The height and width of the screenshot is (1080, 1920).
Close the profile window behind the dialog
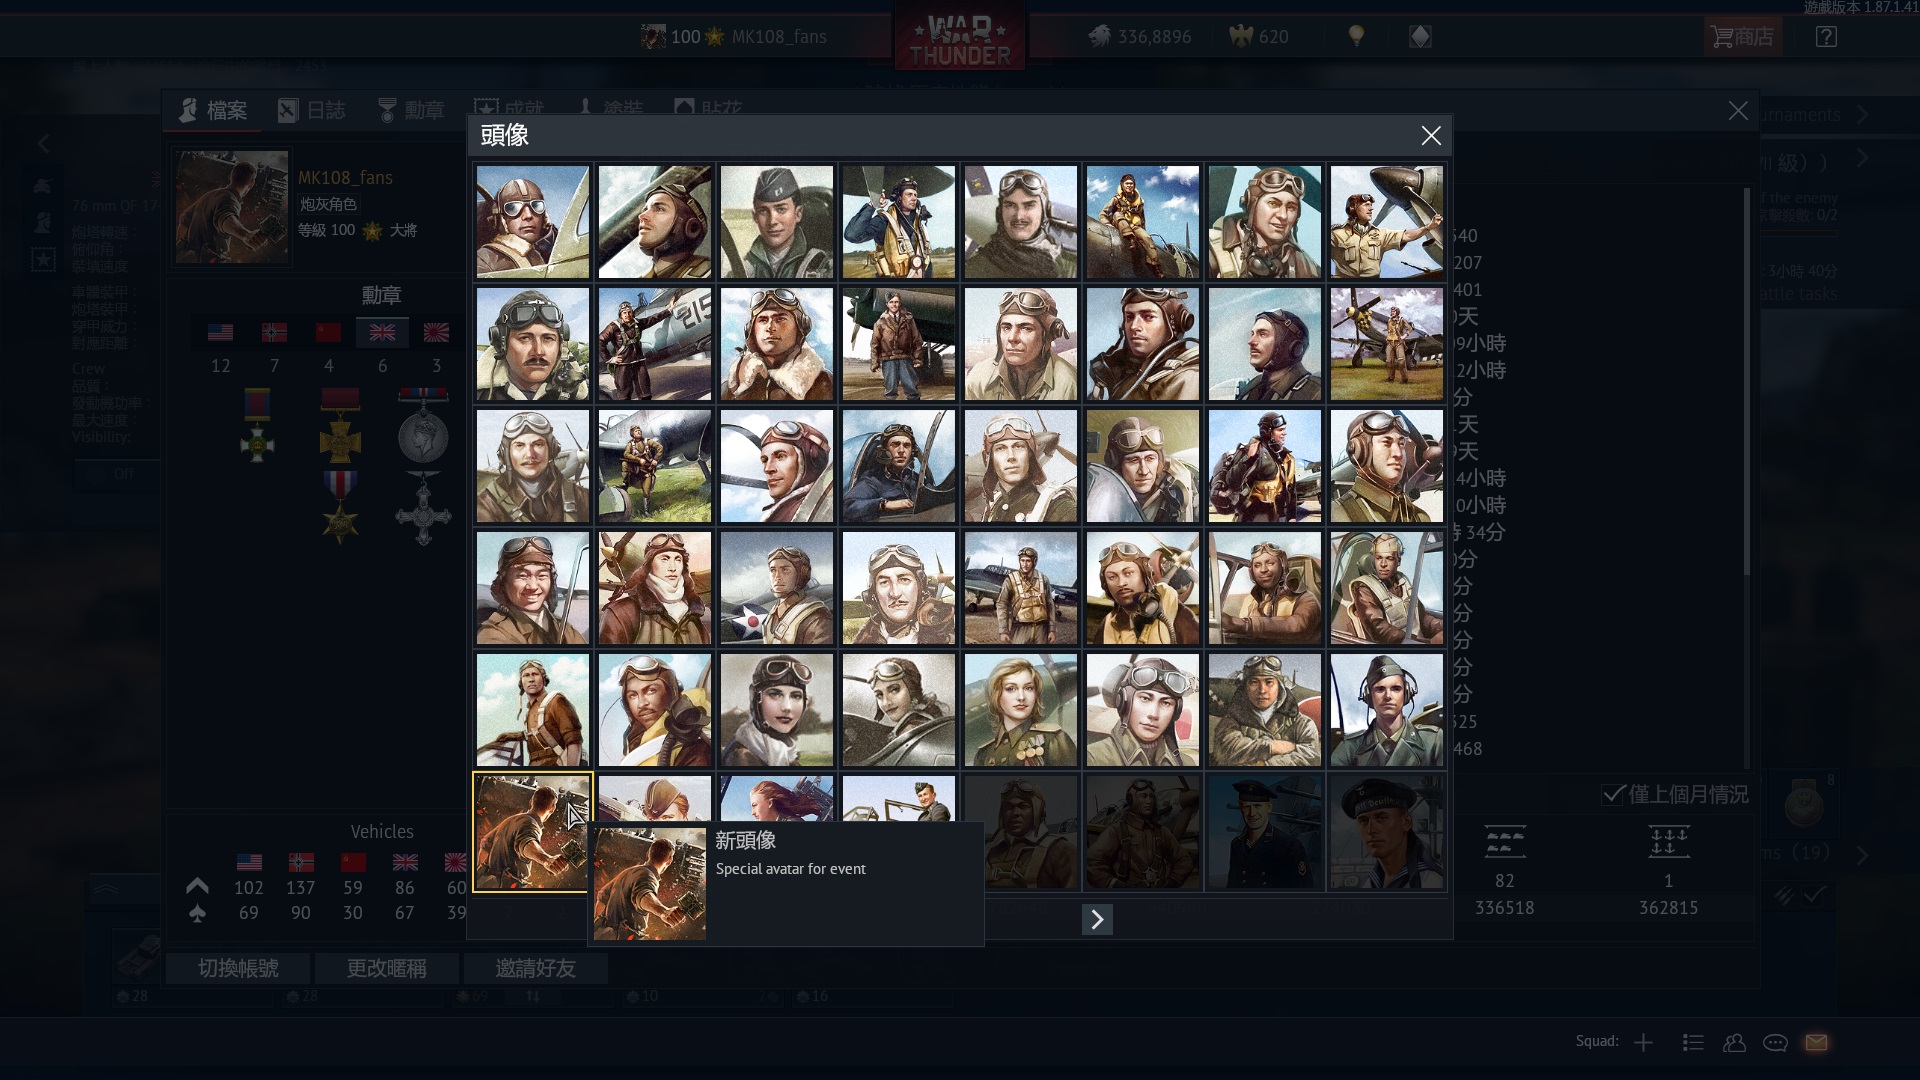pyautogui.click(x=1738, y=111)
